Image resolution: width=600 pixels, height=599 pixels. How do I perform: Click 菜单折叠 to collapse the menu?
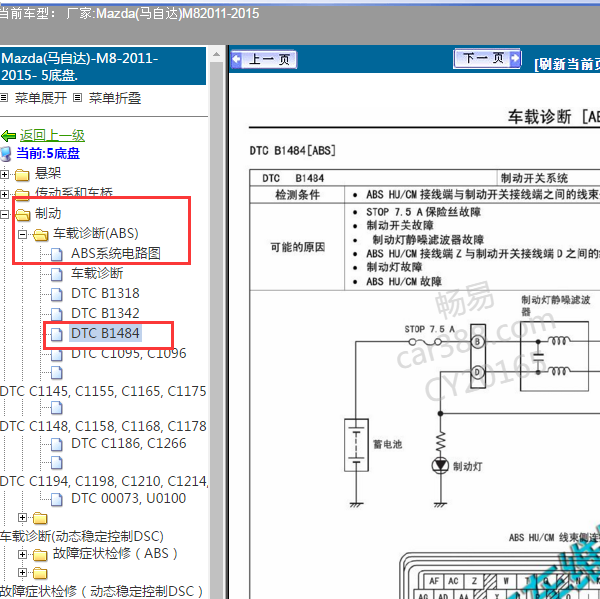[x=115, y=98]
